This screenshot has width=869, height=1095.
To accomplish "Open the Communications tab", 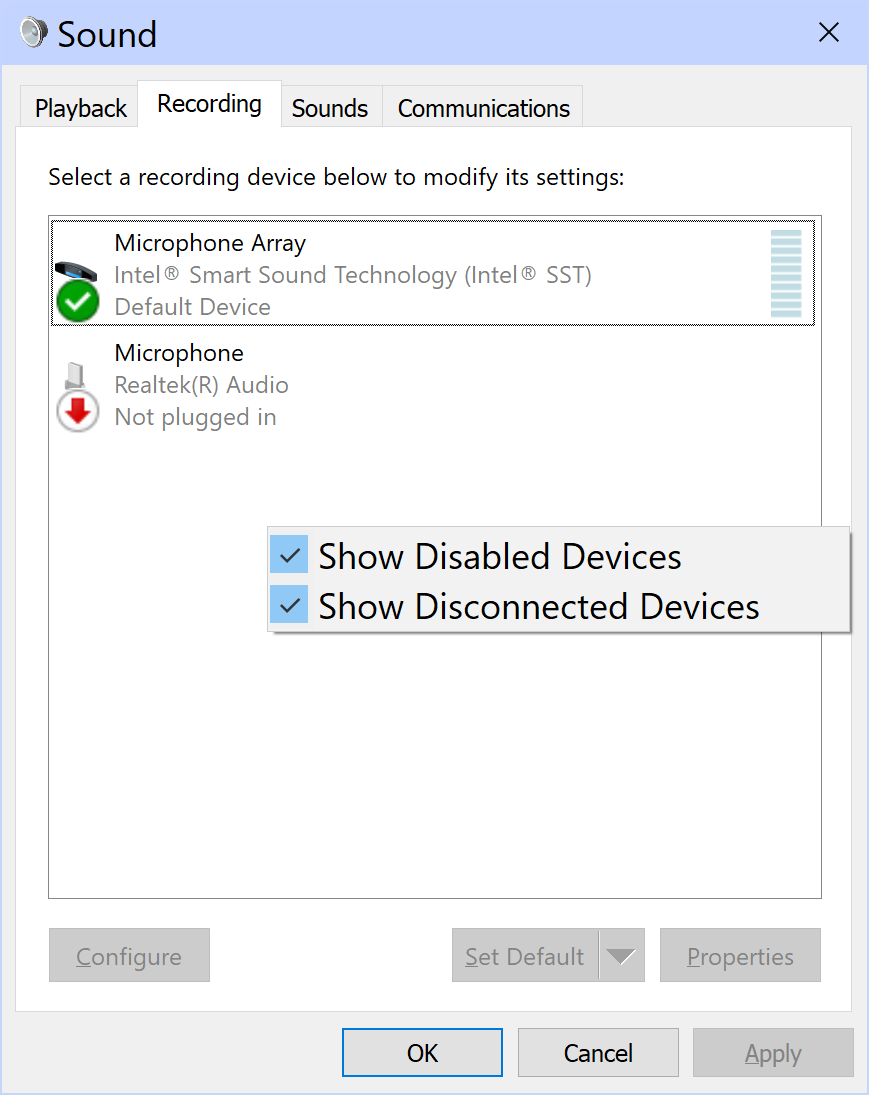I will (x=482, y=107).
